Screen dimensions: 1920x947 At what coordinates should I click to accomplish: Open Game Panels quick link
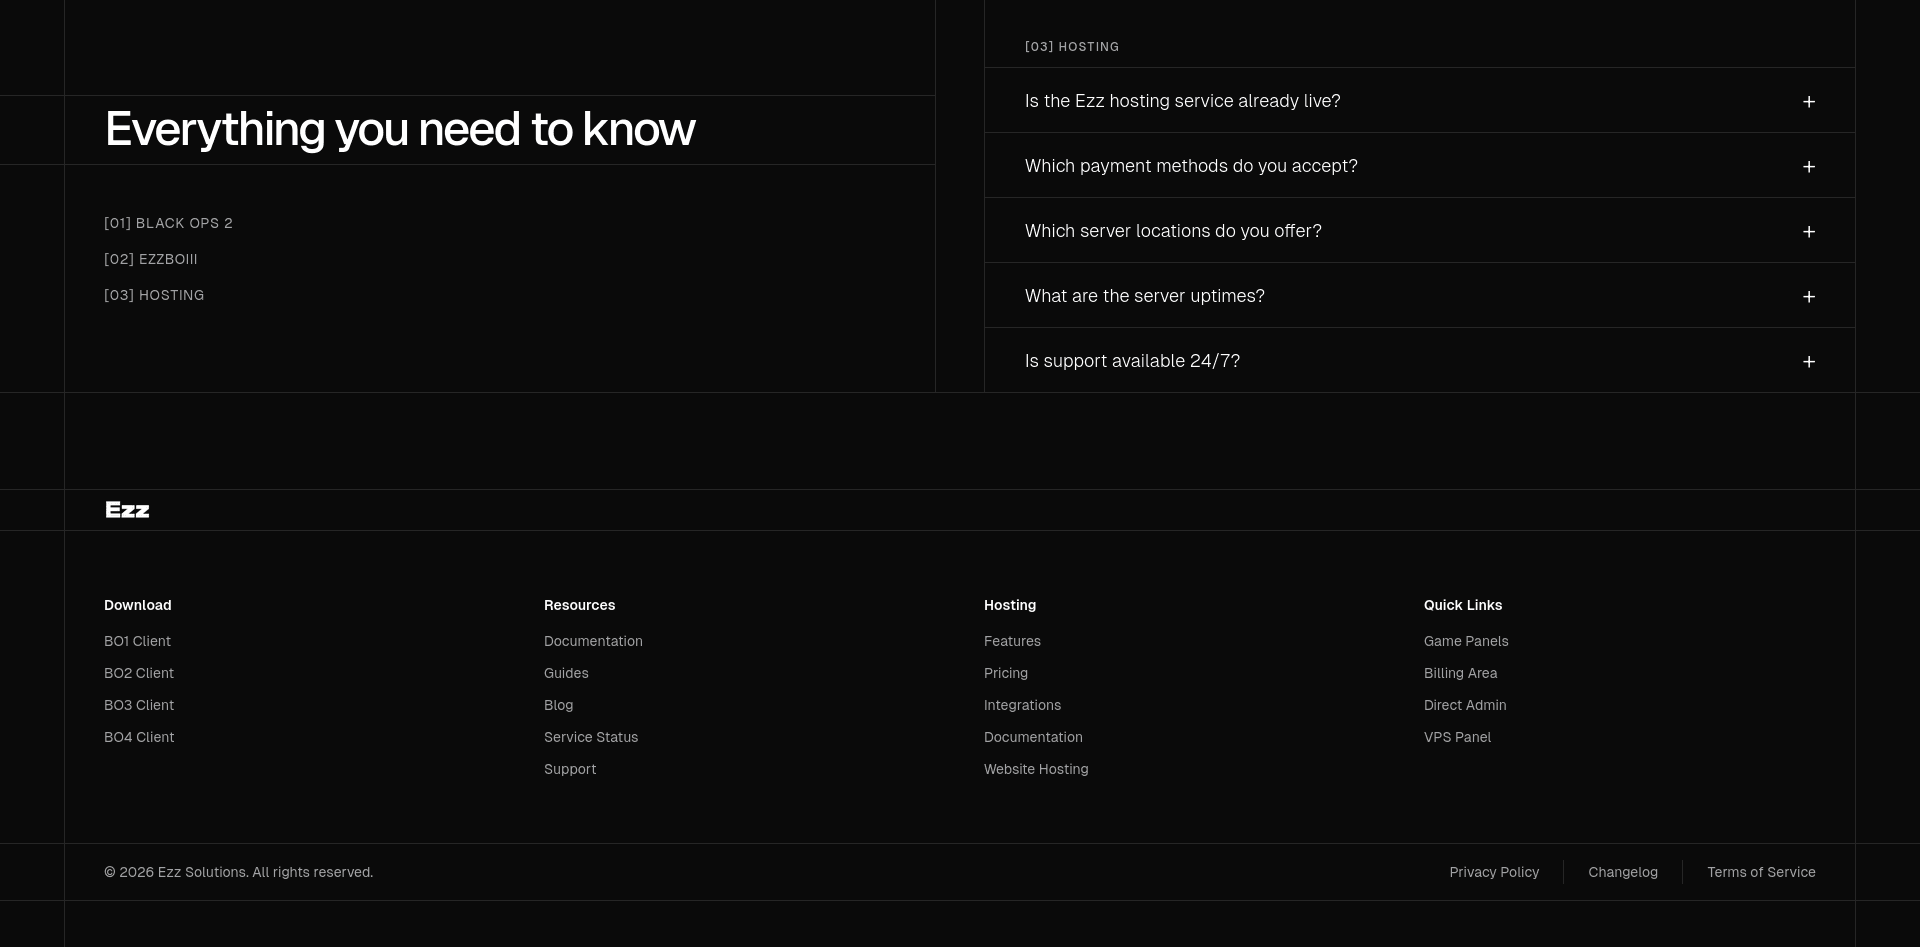tap(1466, 641)
